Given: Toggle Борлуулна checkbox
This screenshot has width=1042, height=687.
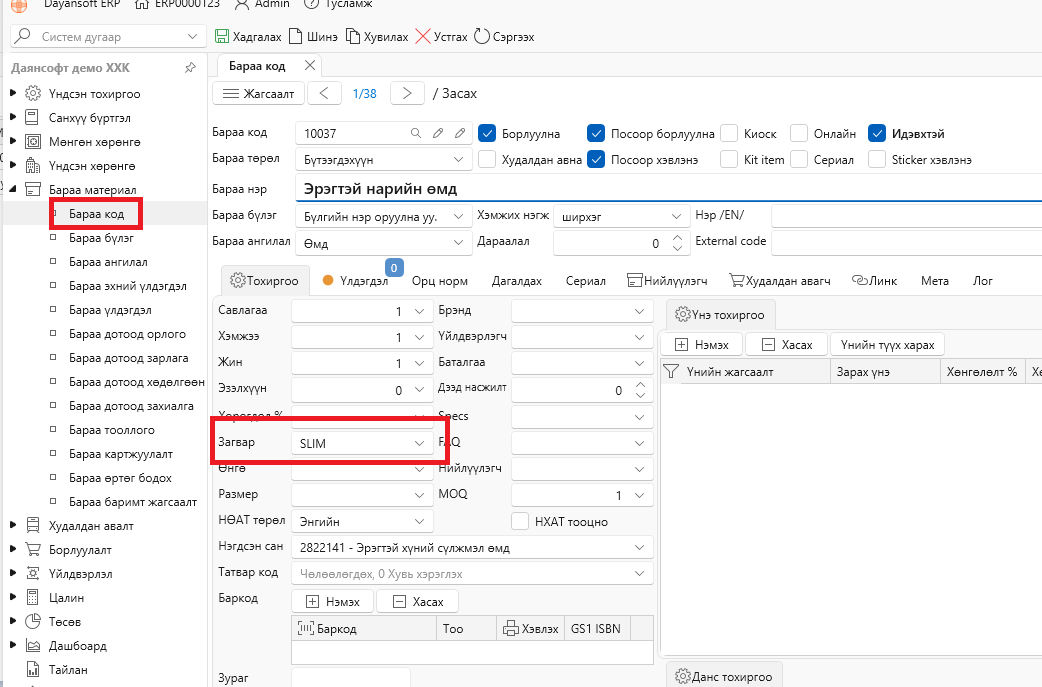Looking at the screenshot, I should pos(487,134).
